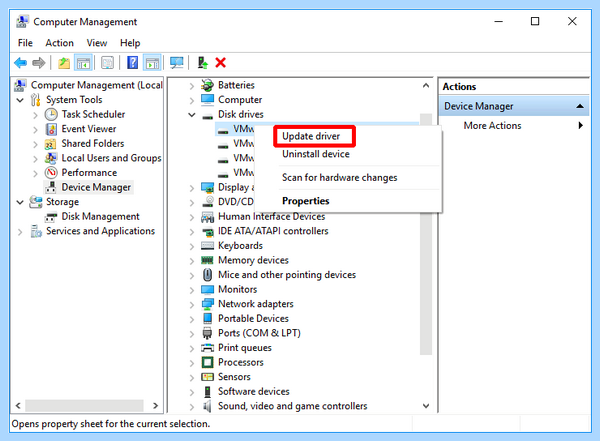The width and height of the screenshot is (600, 441).
Task: Select Computer Management (Local) root node
Action: coord(97,85)
